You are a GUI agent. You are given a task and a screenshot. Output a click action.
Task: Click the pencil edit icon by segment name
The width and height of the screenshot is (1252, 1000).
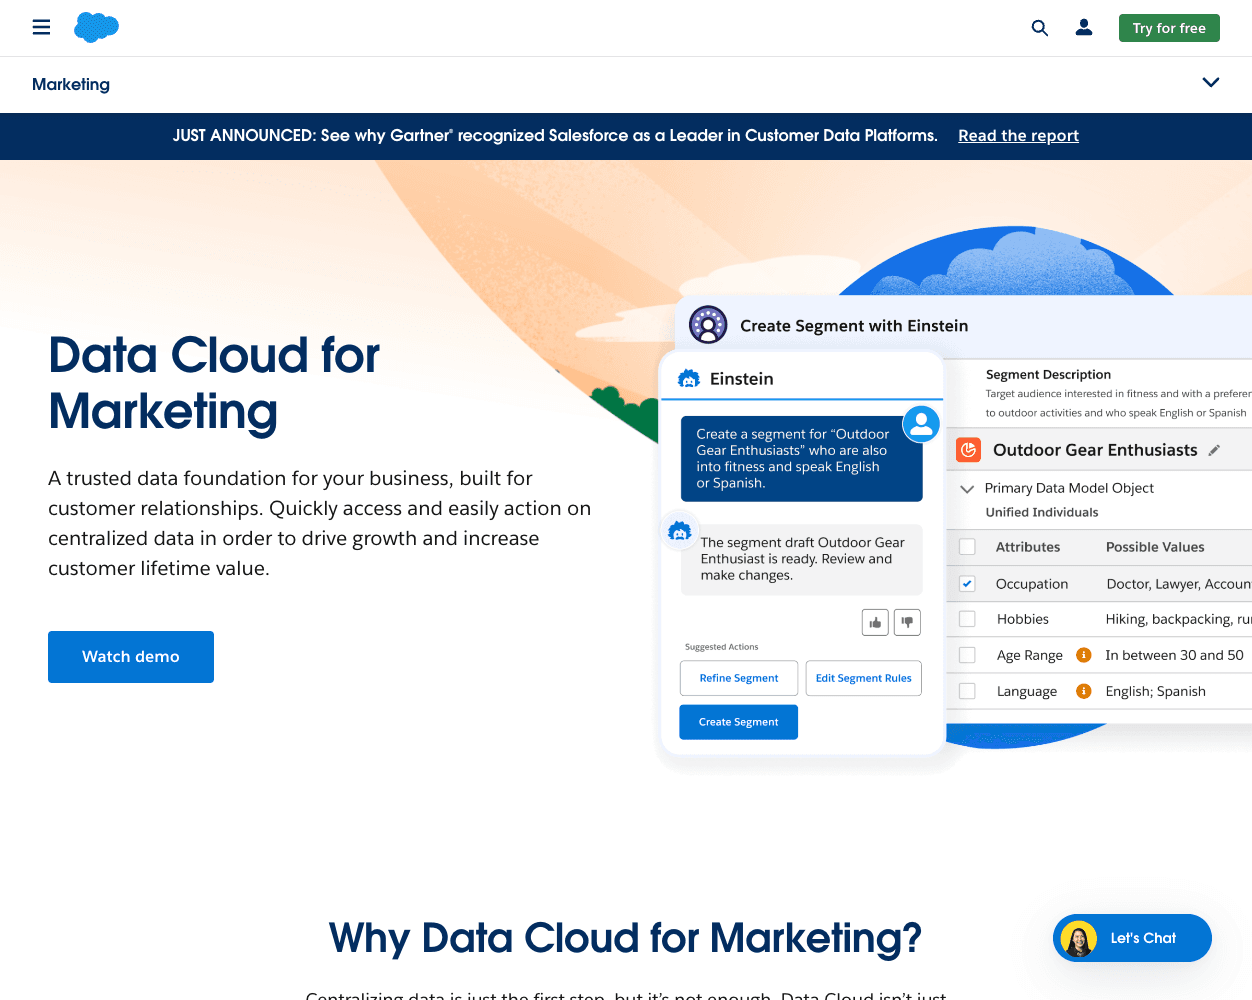[1214, 451]
